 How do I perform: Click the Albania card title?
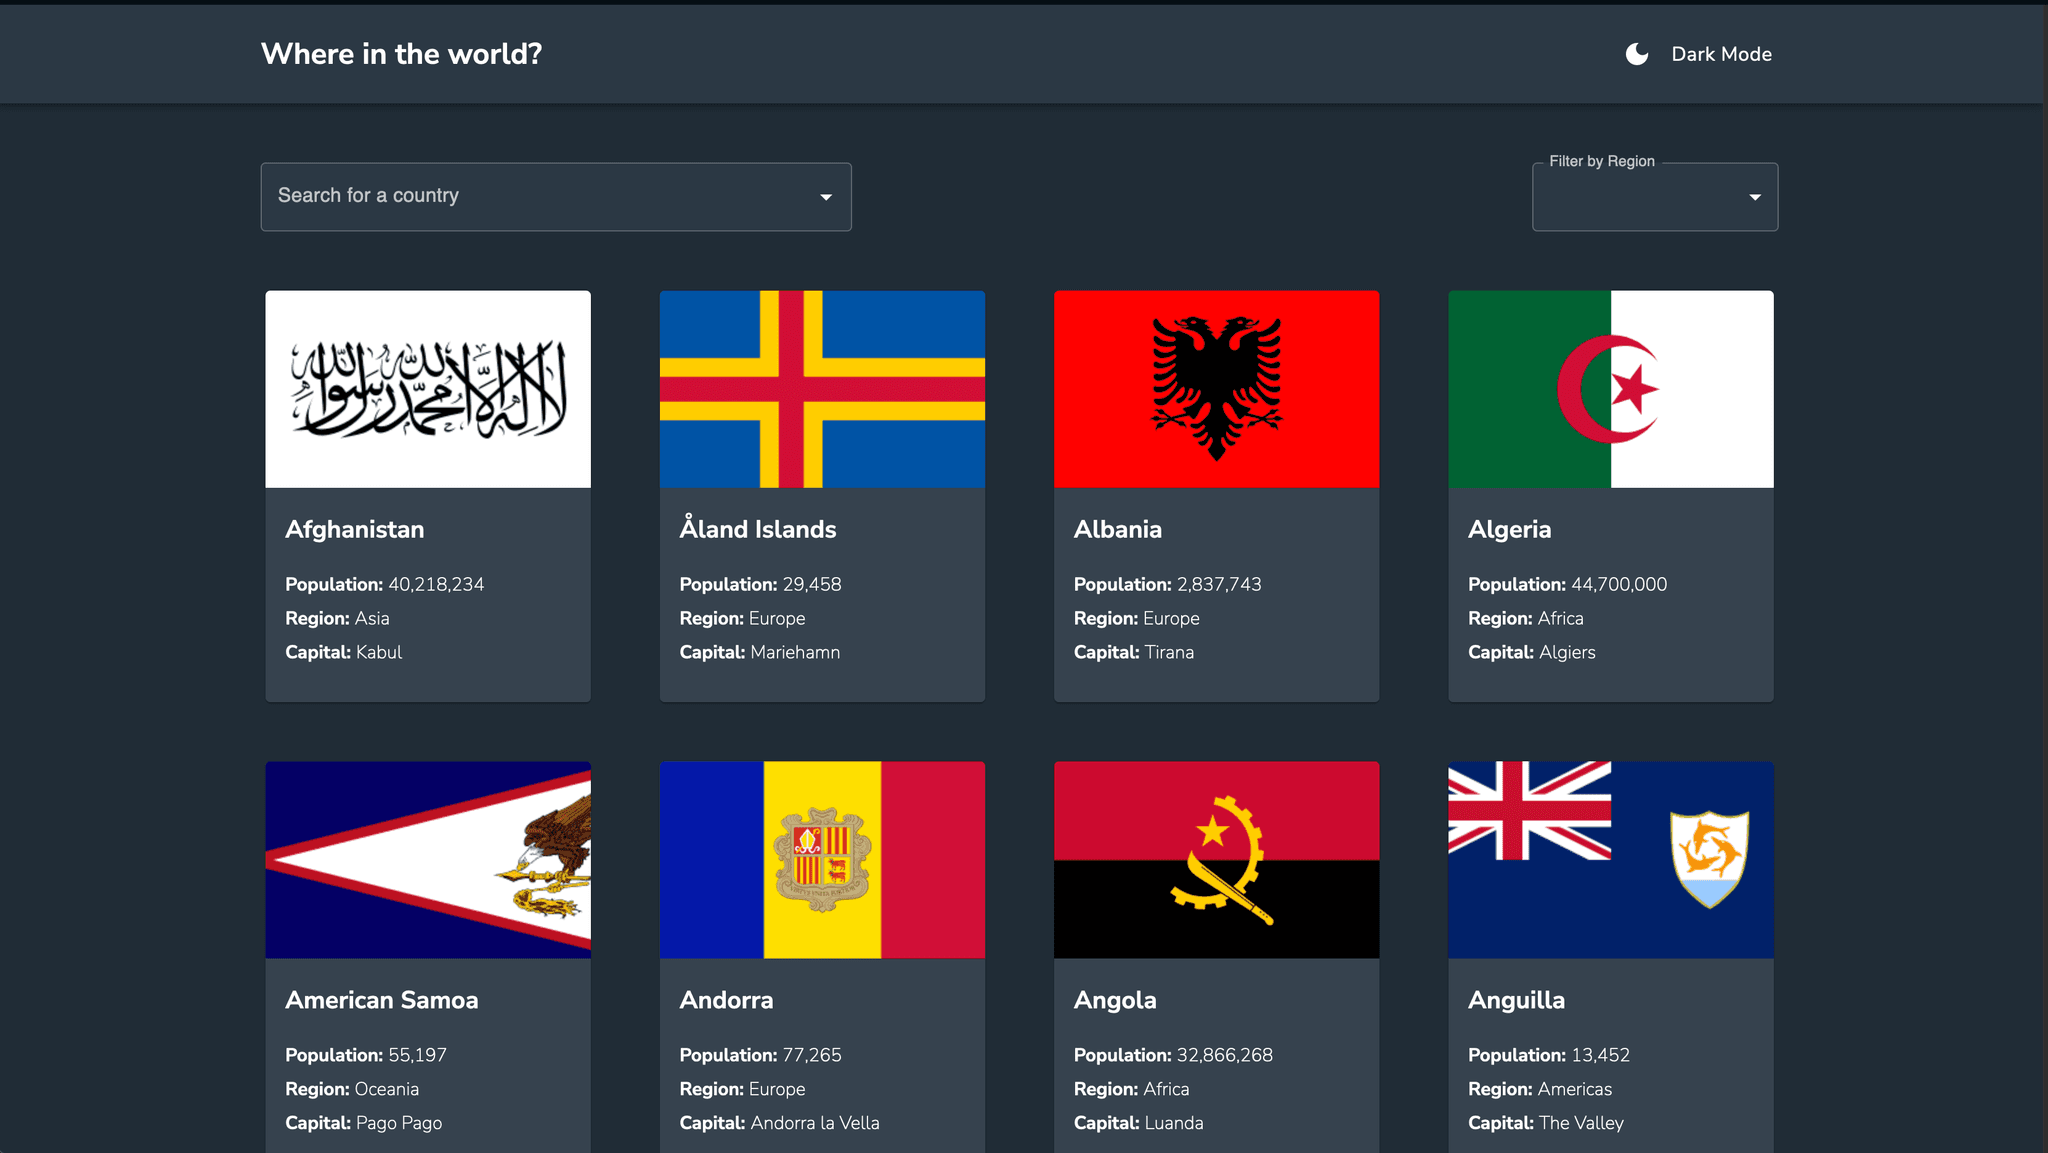pos(1117,529)
